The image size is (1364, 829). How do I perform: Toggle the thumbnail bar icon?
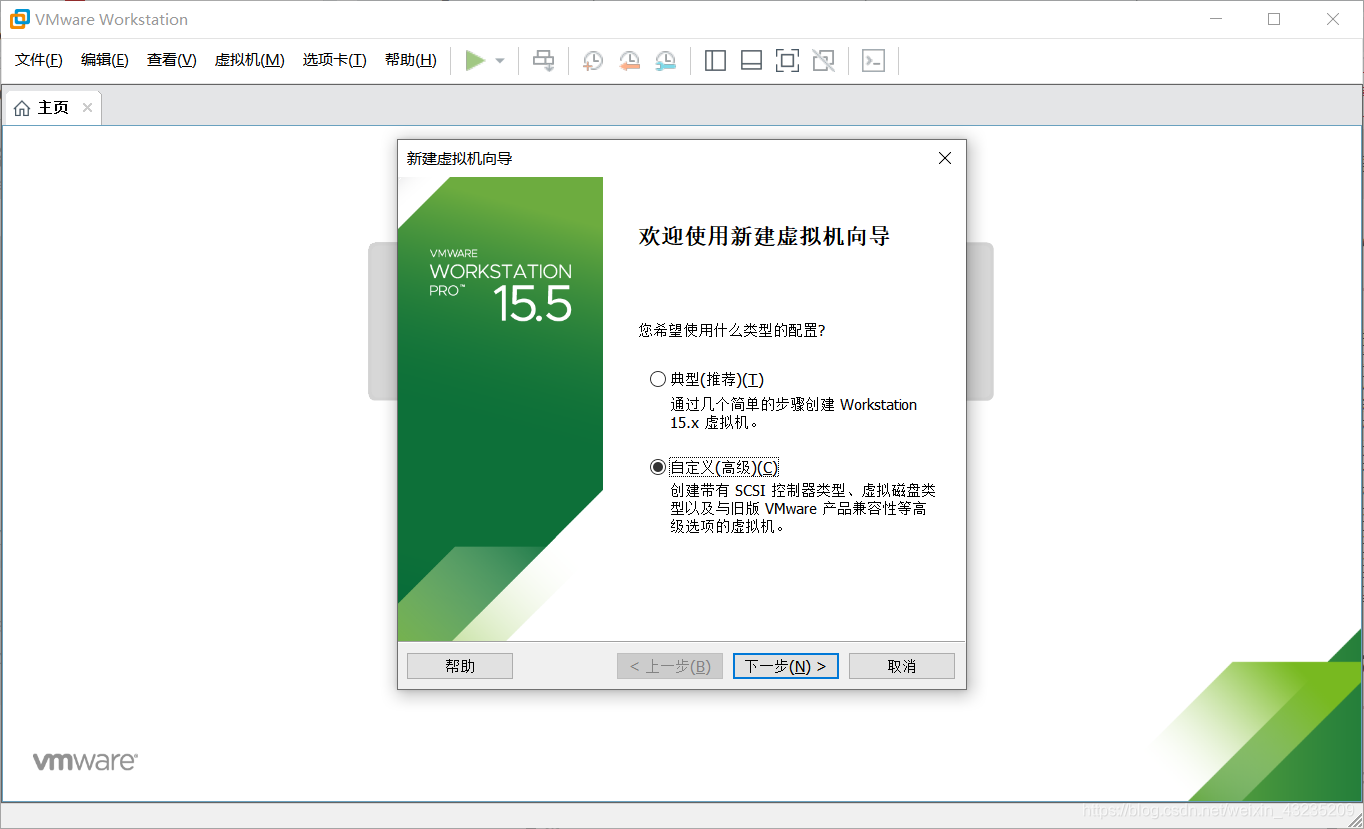coord(751,61)
